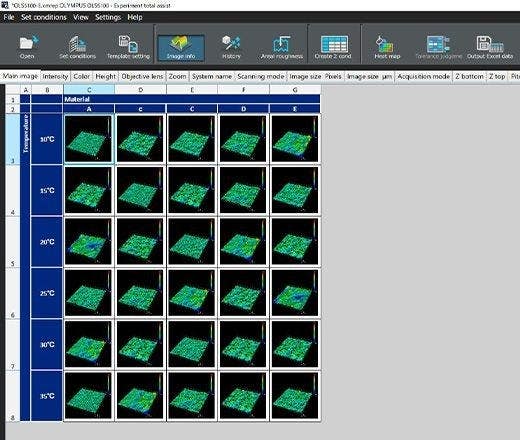Switch to the Height tab
Viewport: 520px width, 440px height.
tap(106, 76)
